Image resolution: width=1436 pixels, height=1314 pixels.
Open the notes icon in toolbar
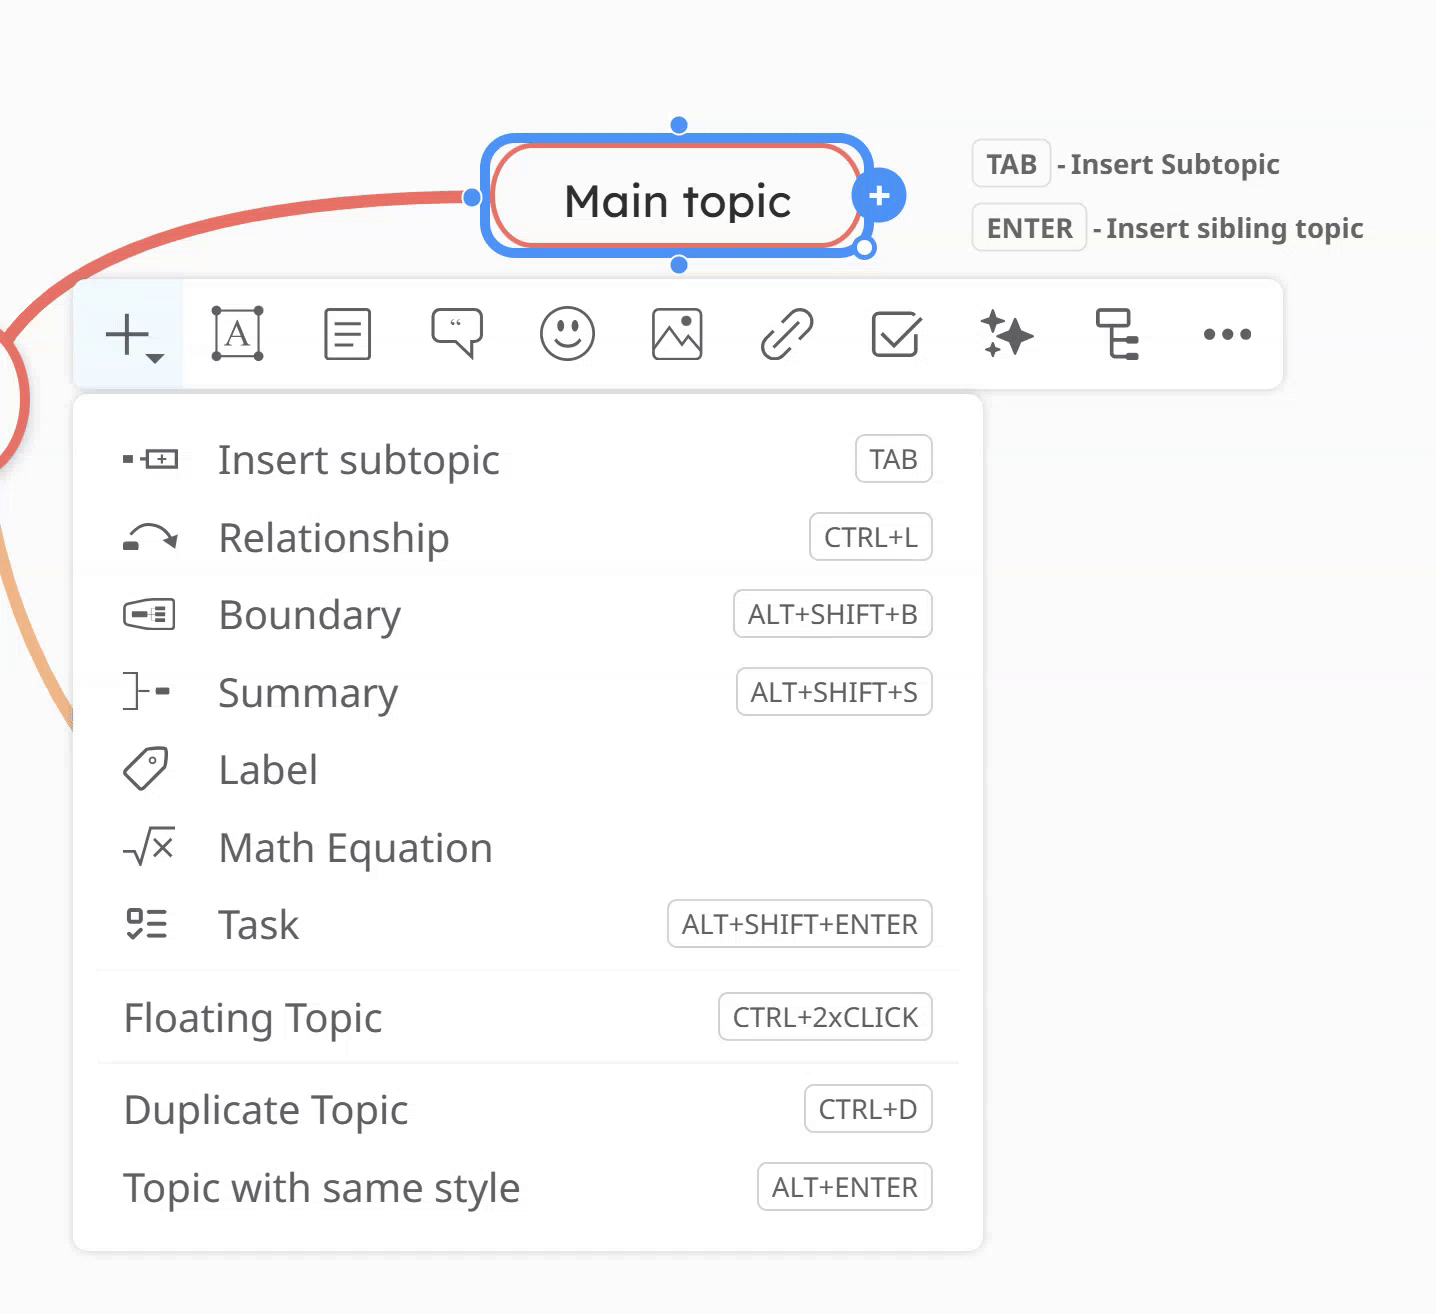pos(347,334)
